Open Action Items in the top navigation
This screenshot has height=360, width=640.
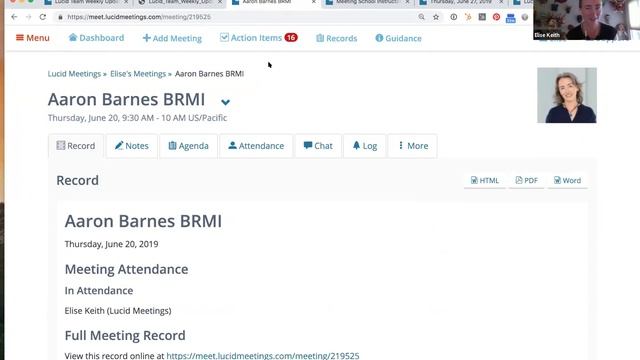tap(251, 38)
